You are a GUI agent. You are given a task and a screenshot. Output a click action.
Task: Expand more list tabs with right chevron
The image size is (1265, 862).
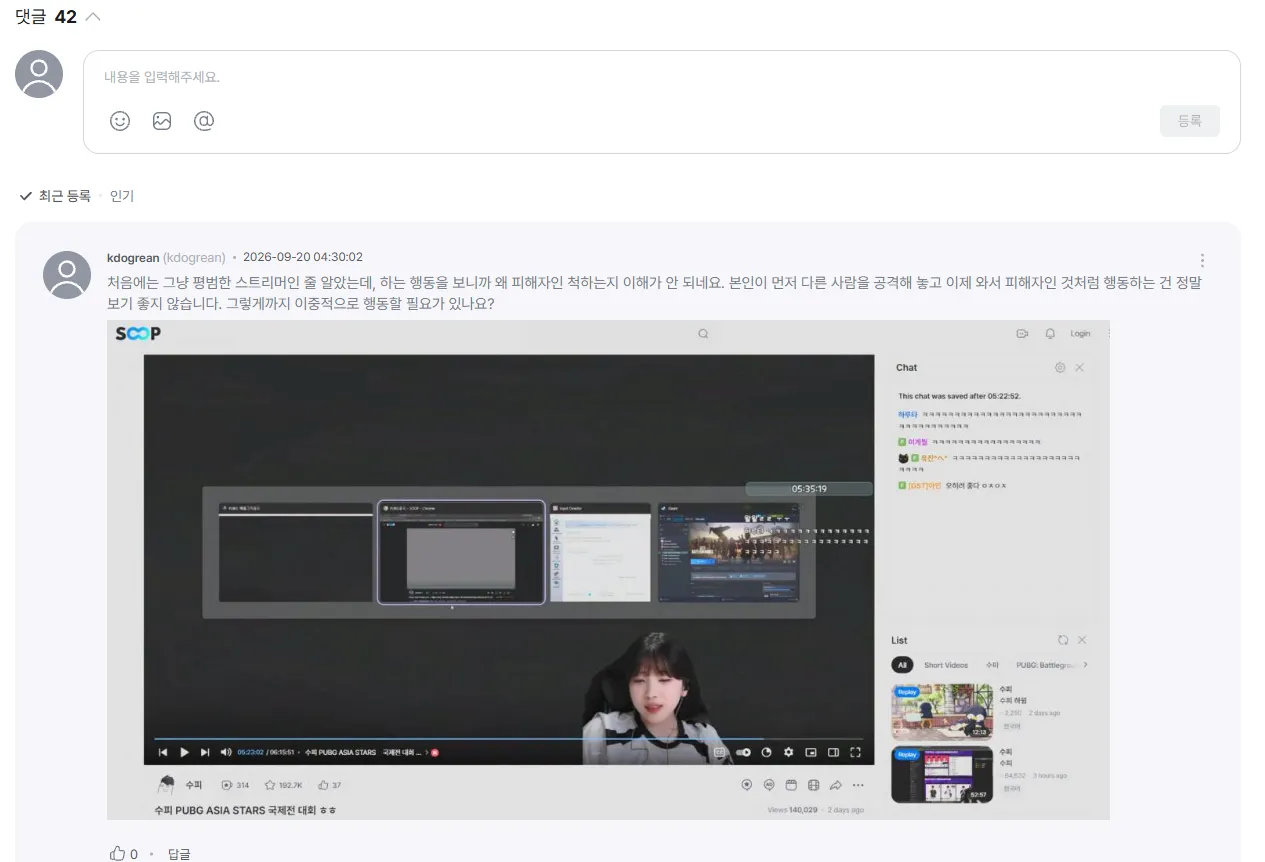[1086, 665]
